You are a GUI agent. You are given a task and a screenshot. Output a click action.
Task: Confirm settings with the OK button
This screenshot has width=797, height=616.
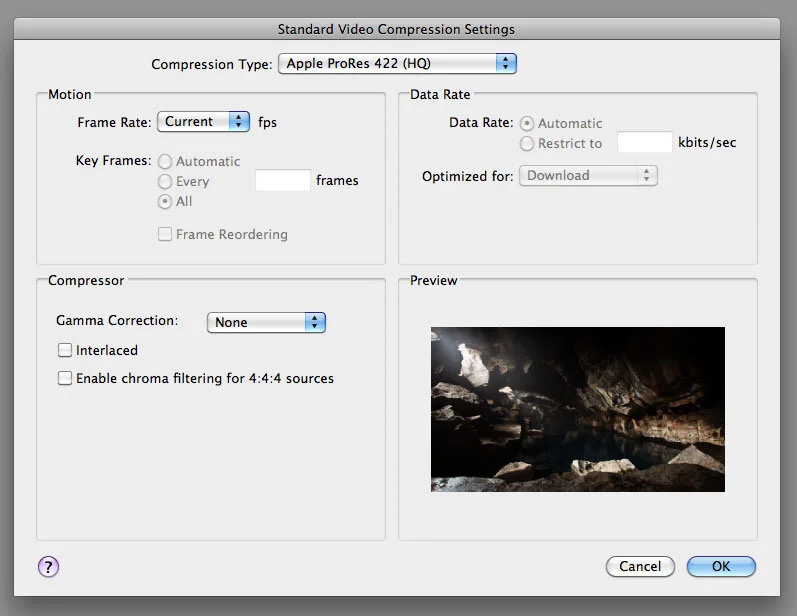tap(721, 566)
